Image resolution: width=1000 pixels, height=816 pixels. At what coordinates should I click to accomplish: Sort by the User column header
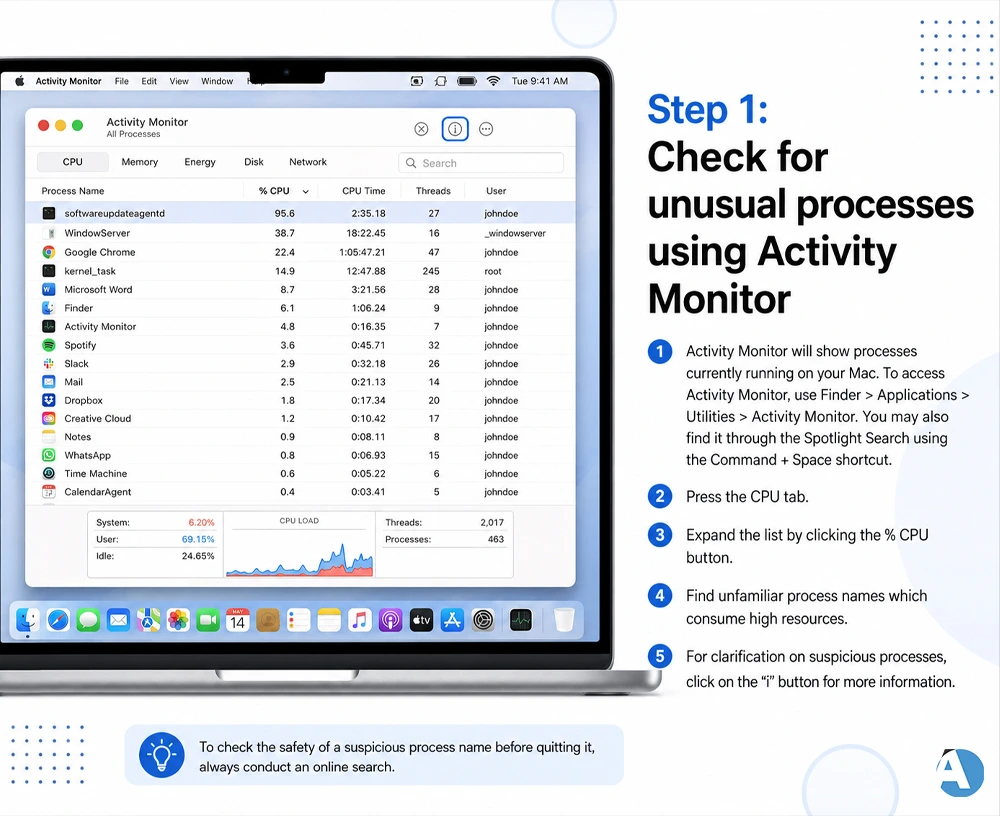point(496,191)
